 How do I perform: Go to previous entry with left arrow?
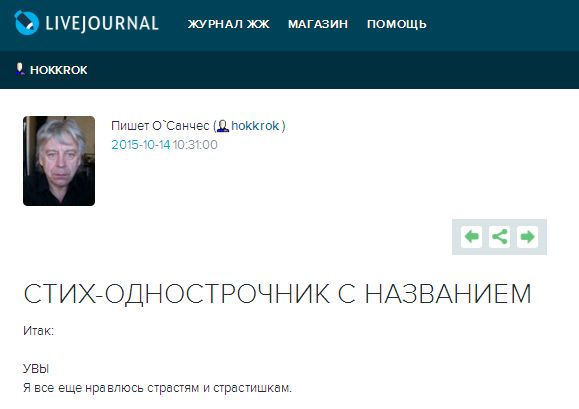[472, 237]
